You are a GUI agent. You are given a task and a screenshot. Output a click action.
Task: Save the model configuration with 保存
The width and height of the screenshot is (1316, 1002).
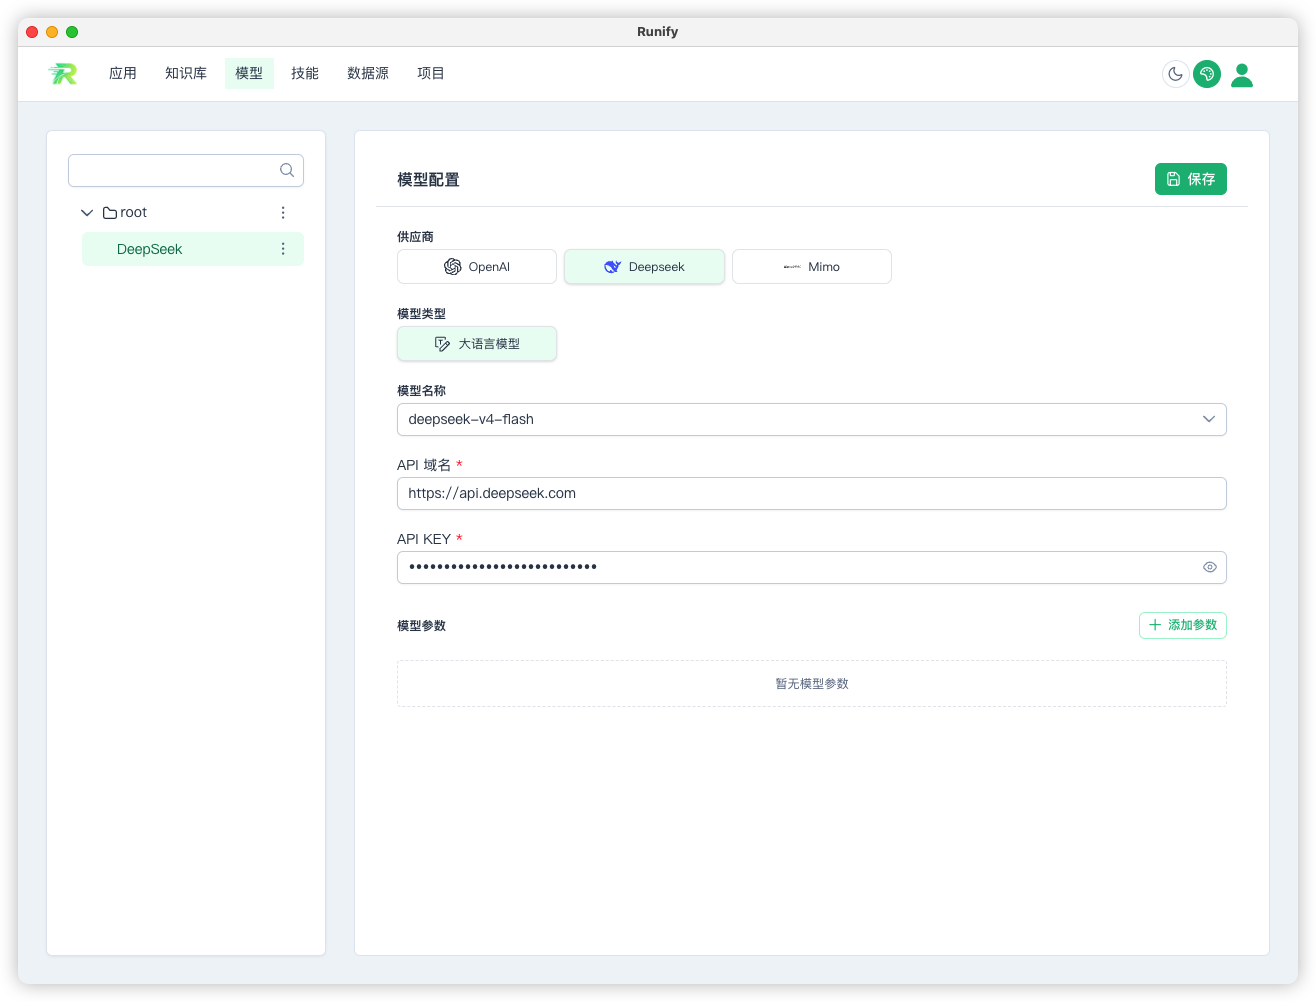pos(1191,179)
